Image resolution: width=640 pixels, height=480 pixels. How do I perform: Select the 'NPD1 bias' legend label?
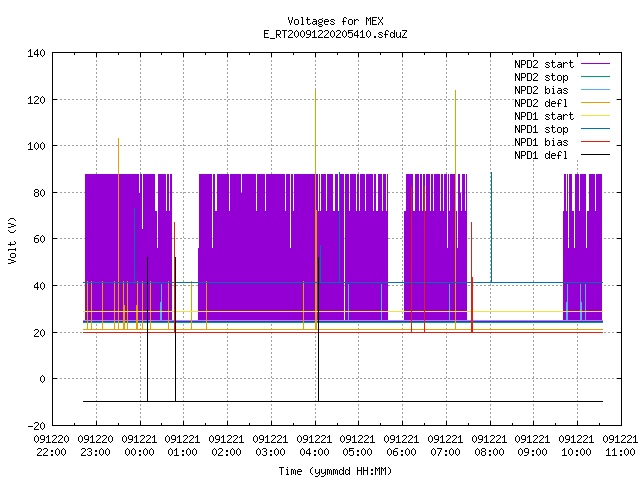coord(541,142)
